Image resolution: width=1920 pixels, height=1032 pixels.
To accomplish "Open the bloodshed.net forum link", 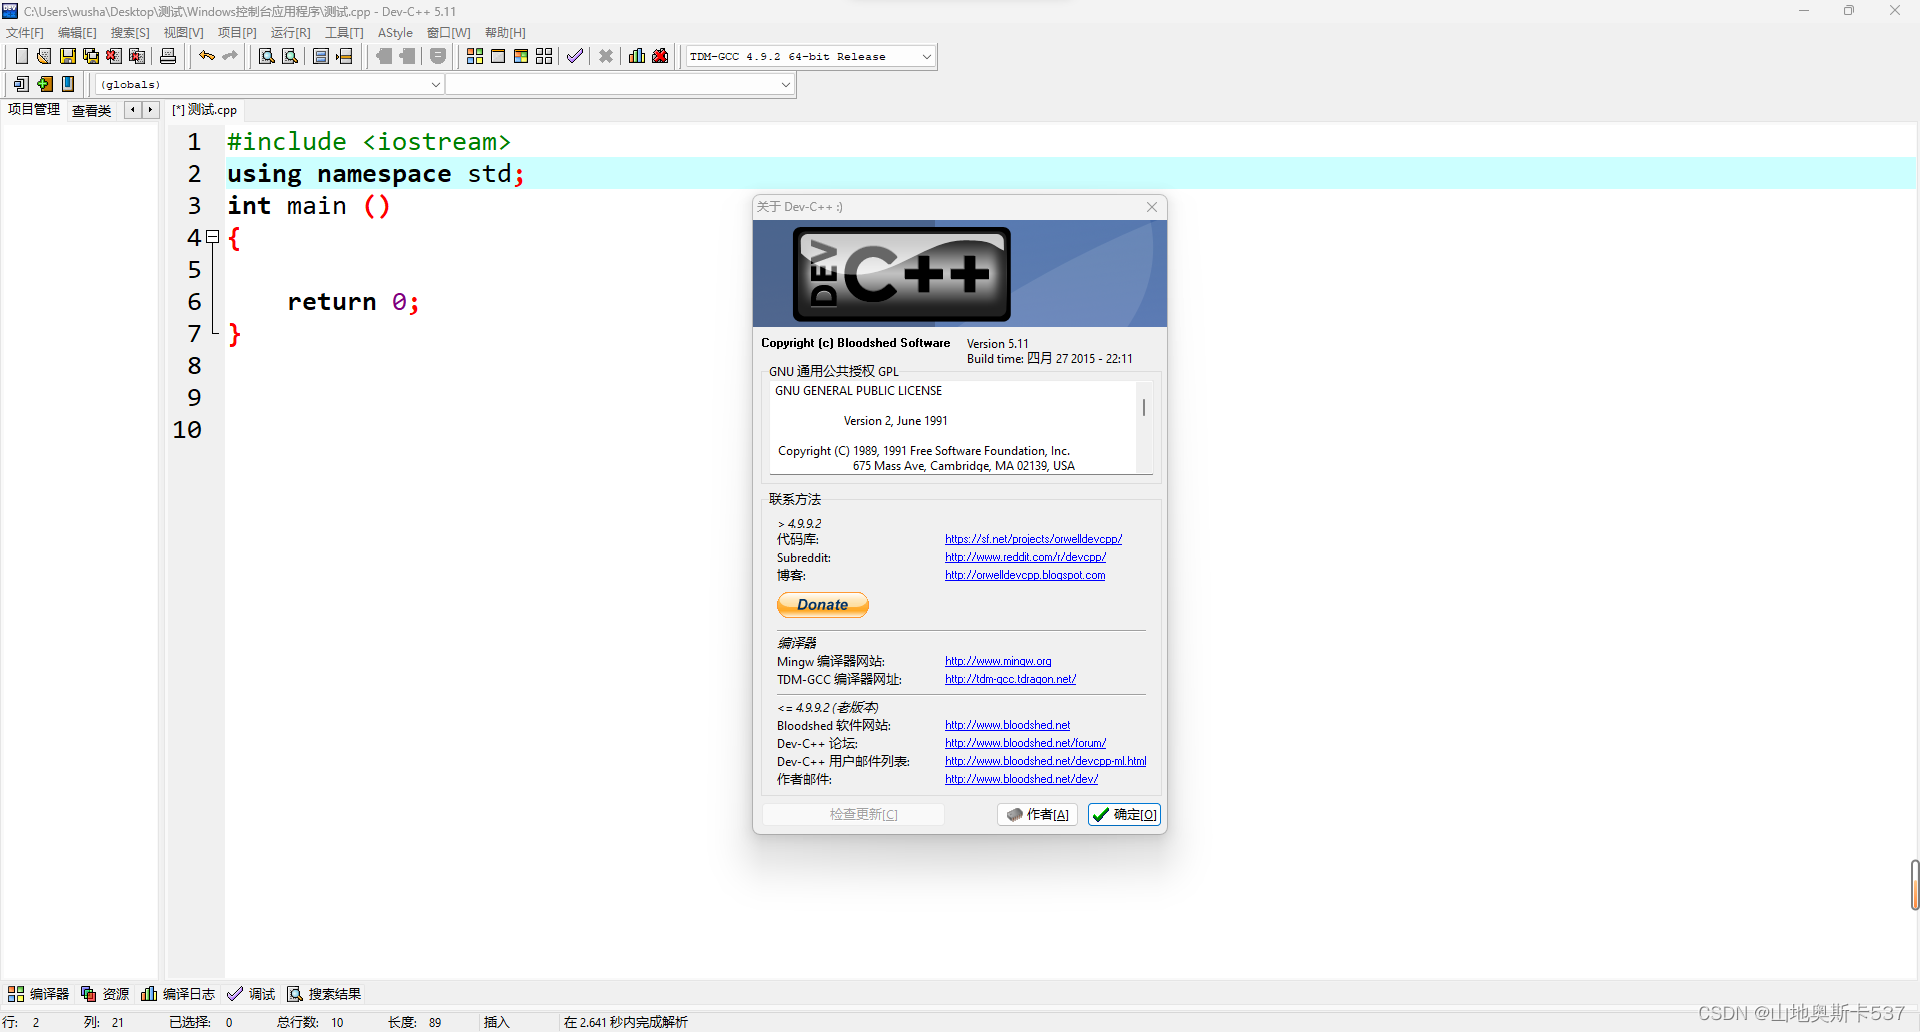I will click(1025, 743).
